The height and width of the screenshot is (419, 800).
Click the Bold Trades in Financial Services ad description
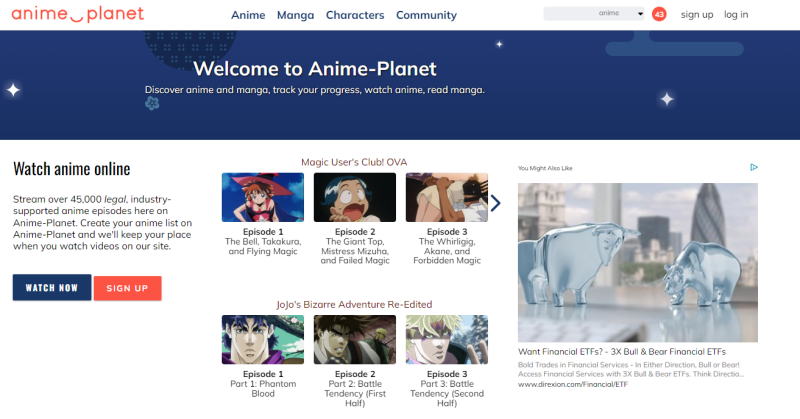coord(631,369)
